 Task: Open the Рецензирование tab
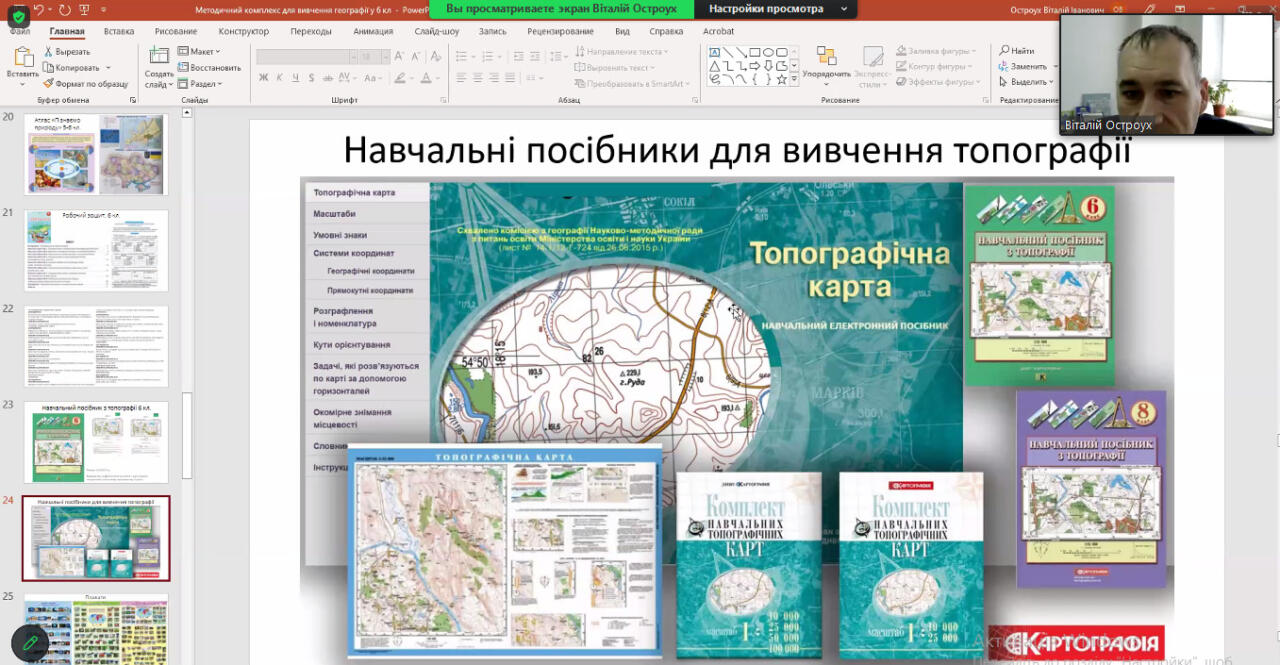[x=560, y=31]
